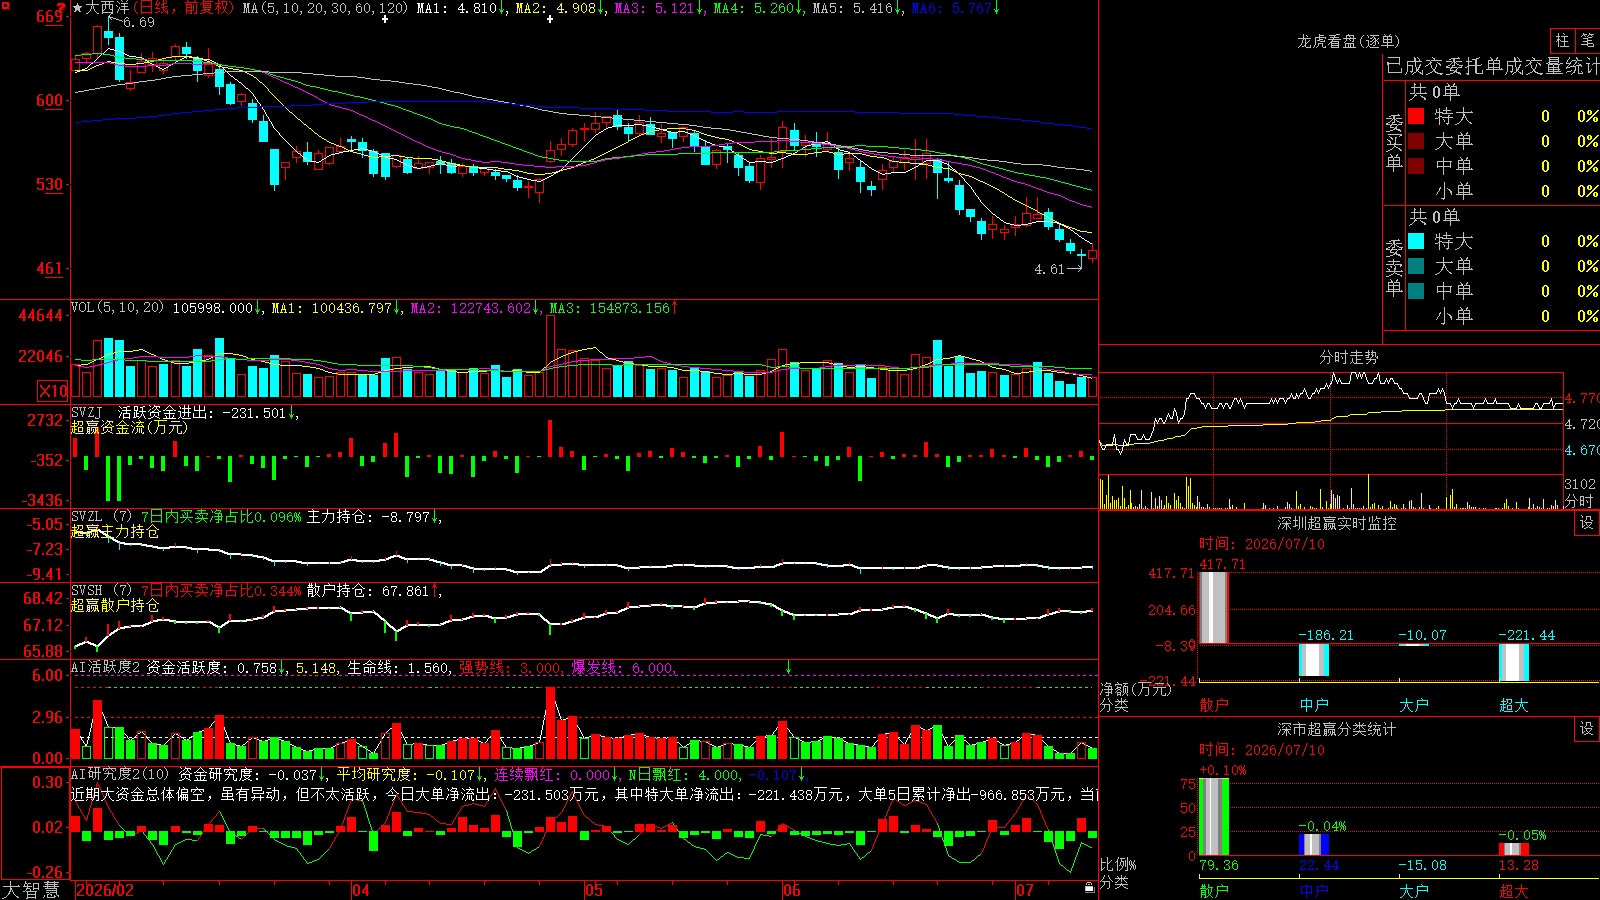Screen dimensions: 1600x900
Task: Click the 超赢资金流(万元) indicator label
Action: click(x=129, y=428)
